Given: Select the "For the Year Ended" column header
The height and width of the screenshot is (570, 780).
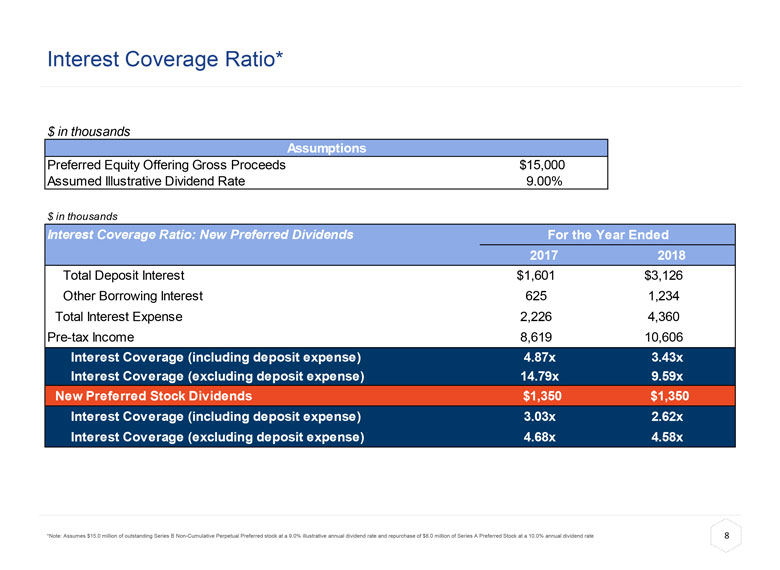Looking at the screenshot, I should (607, 235).
